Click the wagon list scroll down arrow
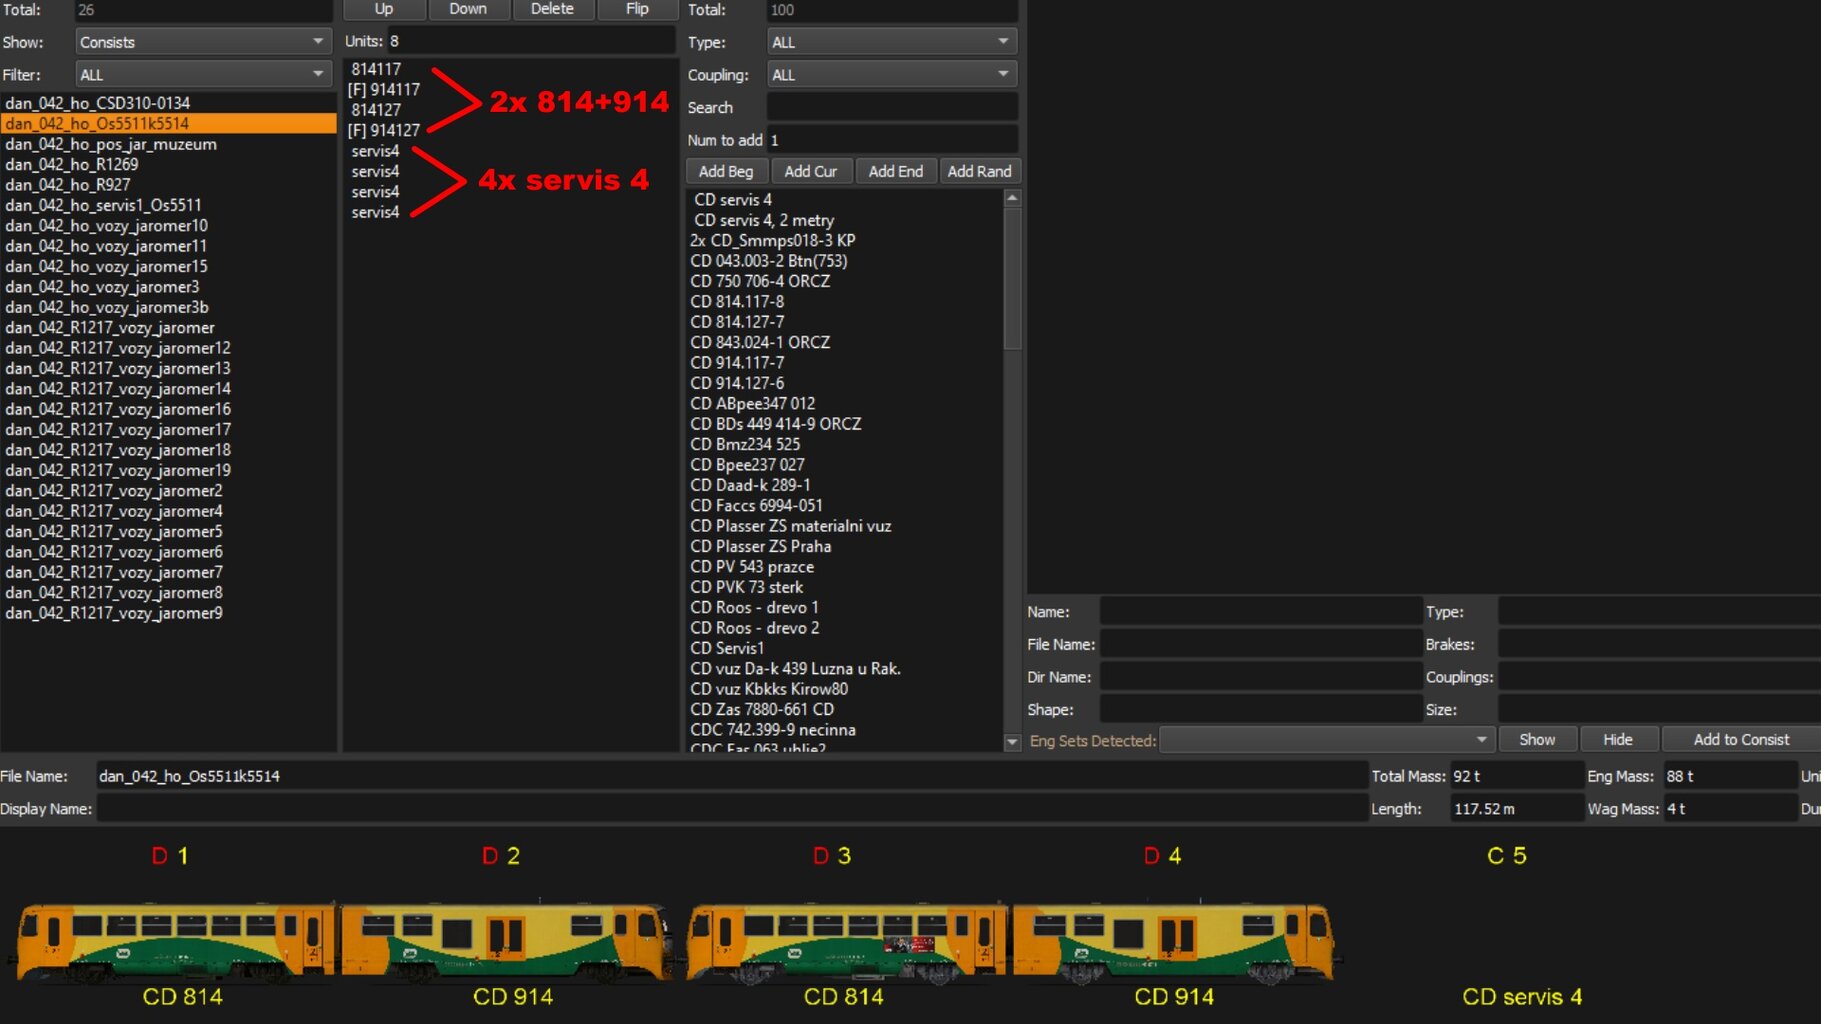Image resolution: width=1821 pixels, height=1024 pixels. tap(1012, 742)
